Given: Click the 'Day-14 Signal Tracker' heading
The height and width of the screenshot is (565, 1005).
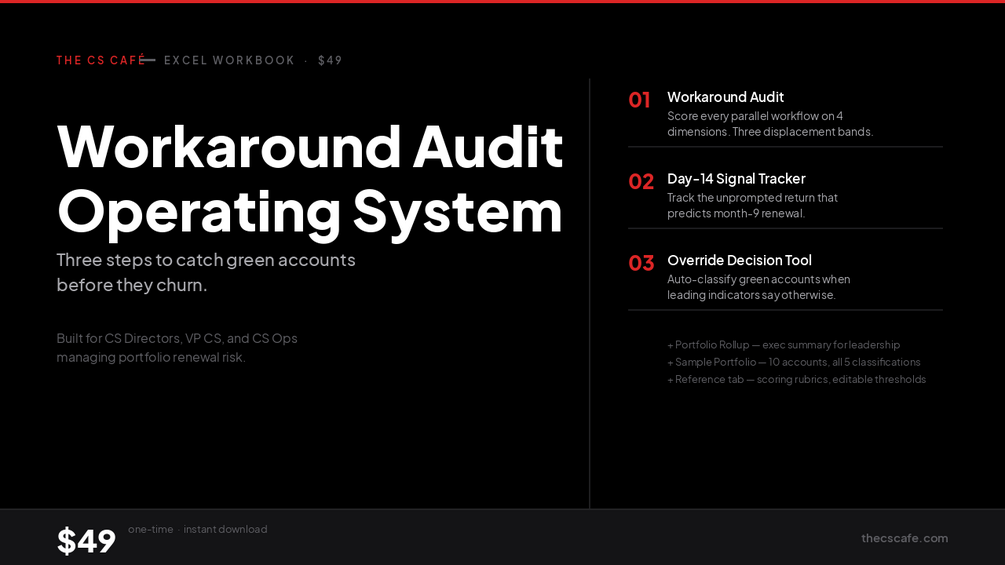Looking at the screenshot, I should (736, 179).
